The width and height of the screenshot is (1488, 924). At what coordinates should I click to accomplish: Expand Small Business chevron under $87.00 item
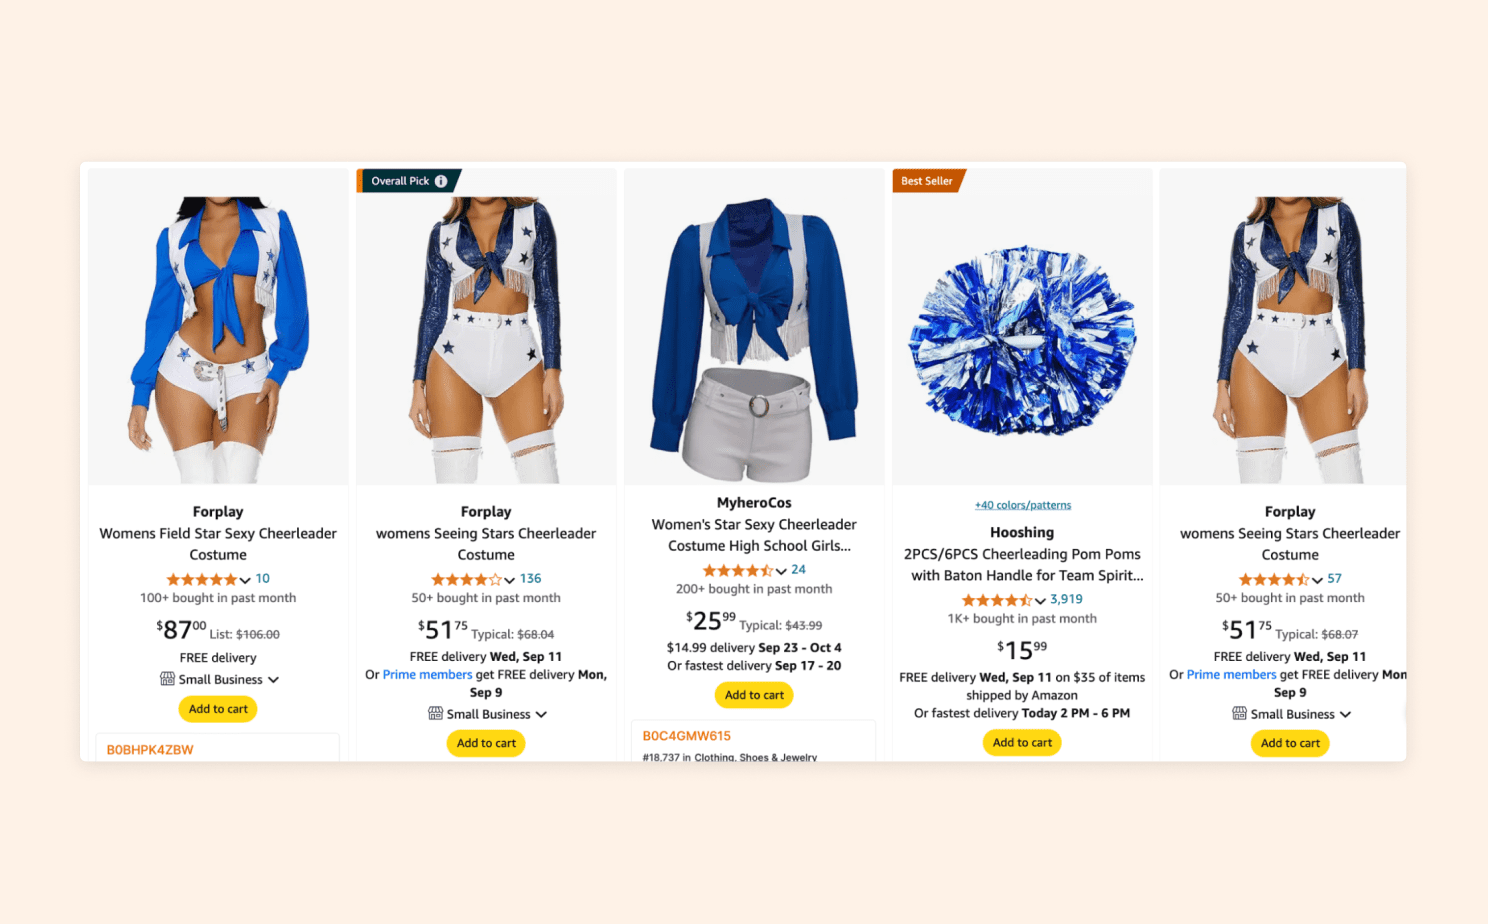pos(273,680)
